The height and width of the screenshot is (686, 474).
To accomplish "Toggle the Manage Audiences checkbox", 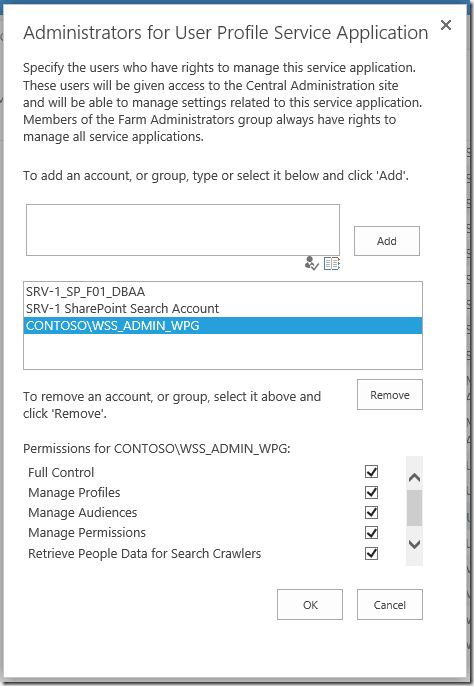I will click(x=372, y=512).
